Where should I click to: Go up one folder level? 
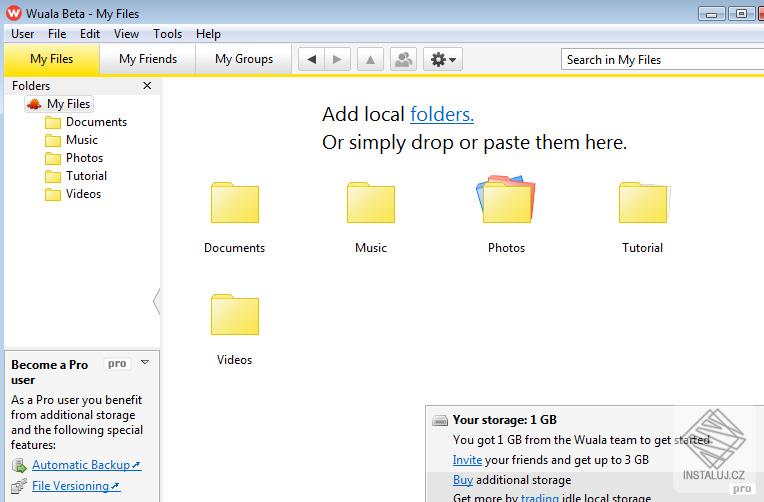point(370,59)
